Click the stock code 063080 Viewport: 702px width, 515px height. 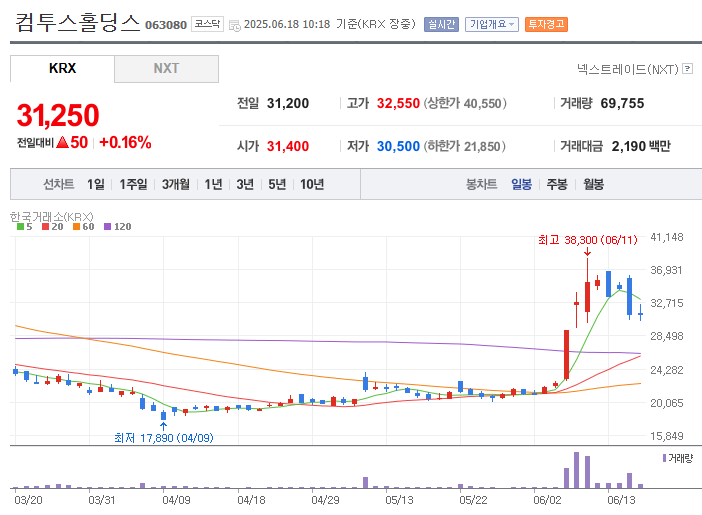pos(166,25)
